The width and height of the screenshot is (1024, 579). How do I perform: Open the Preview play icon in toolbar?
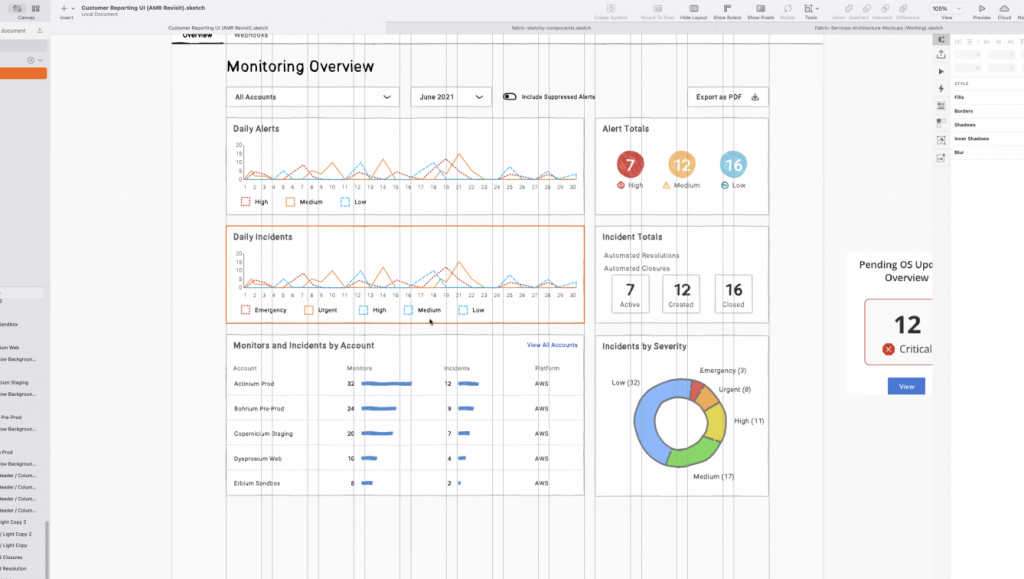point(981,8)
